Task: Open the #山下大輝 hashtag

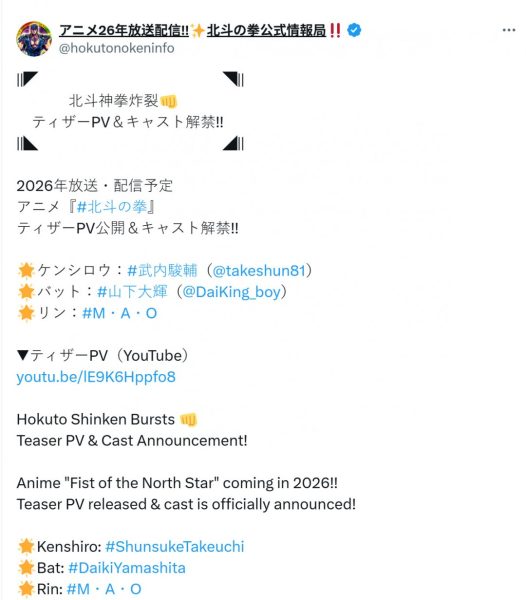Action: click(x=132, y=292)
